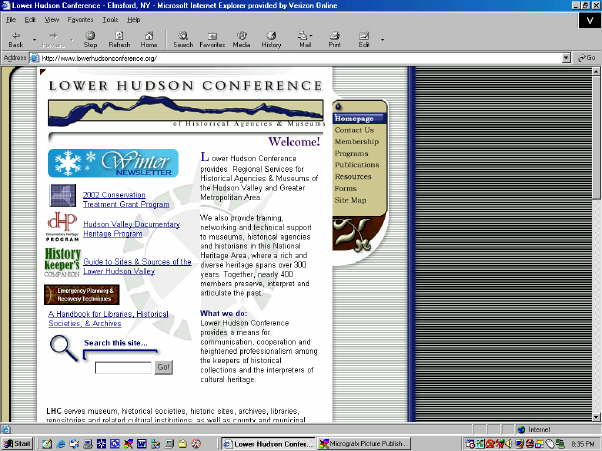The width and height of the screenshot is (602, 451).
Task: Expand the toolbar overflow arrow after Edit
Action: 382,40
